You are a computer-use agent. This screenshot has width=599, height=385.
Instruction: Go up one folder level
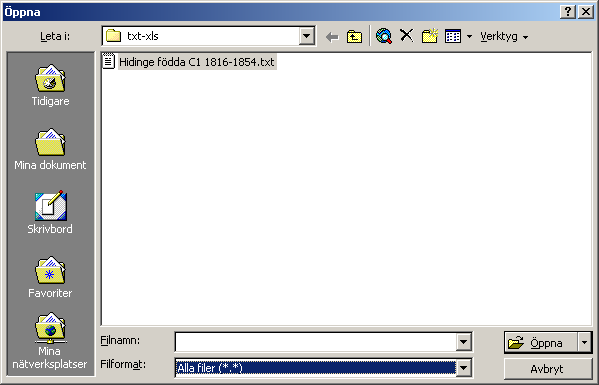click(354, 37)
